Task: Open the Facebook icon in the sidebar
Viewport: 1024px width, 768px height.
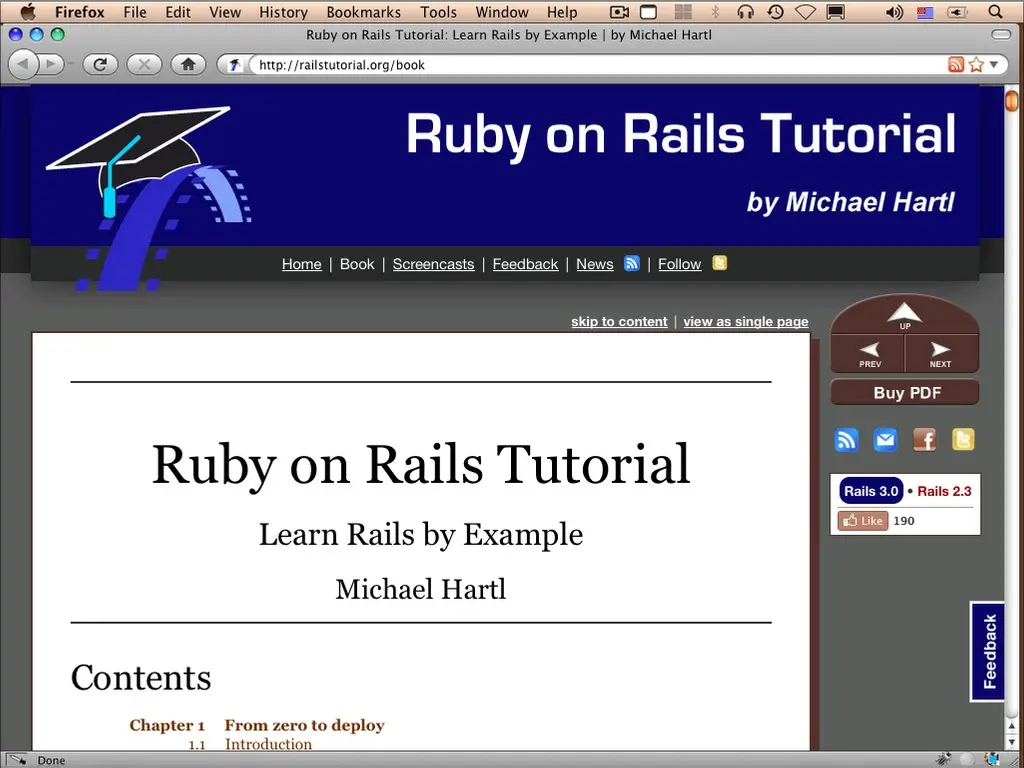Action: pos(924,440)
